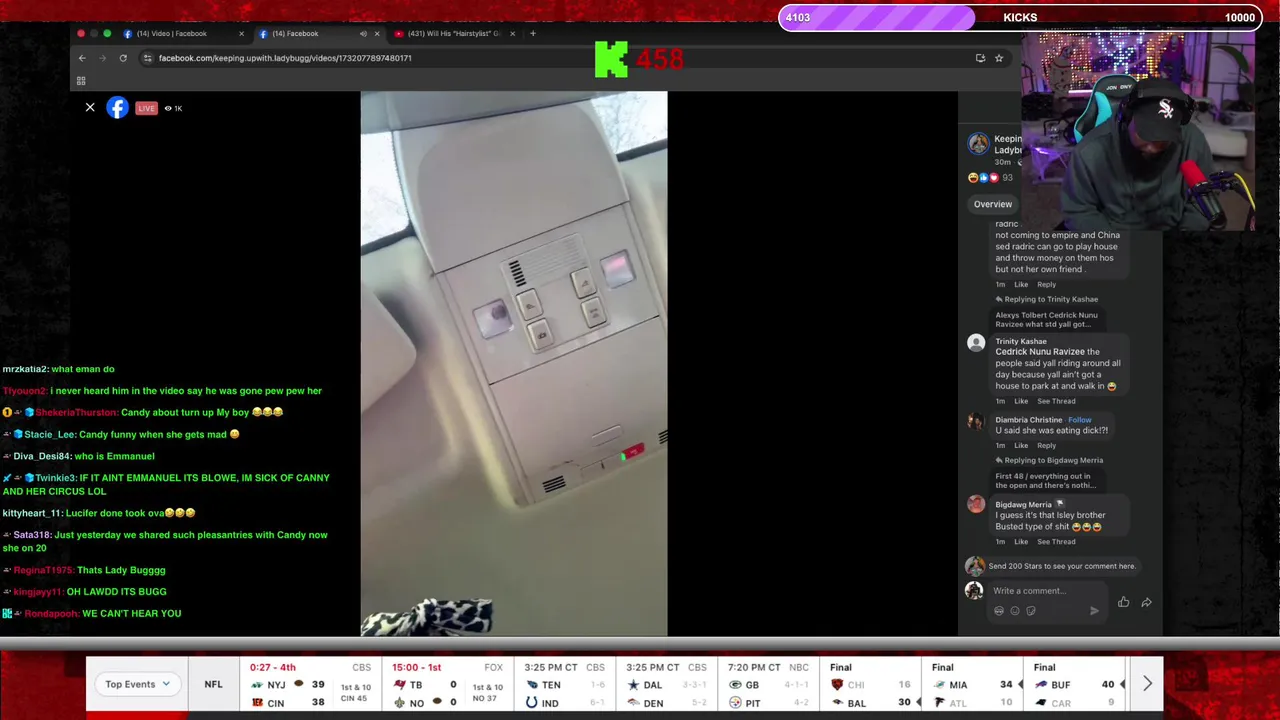Exit the video viewer with the X
The image size is (1280, 720).
click(90, 107)
